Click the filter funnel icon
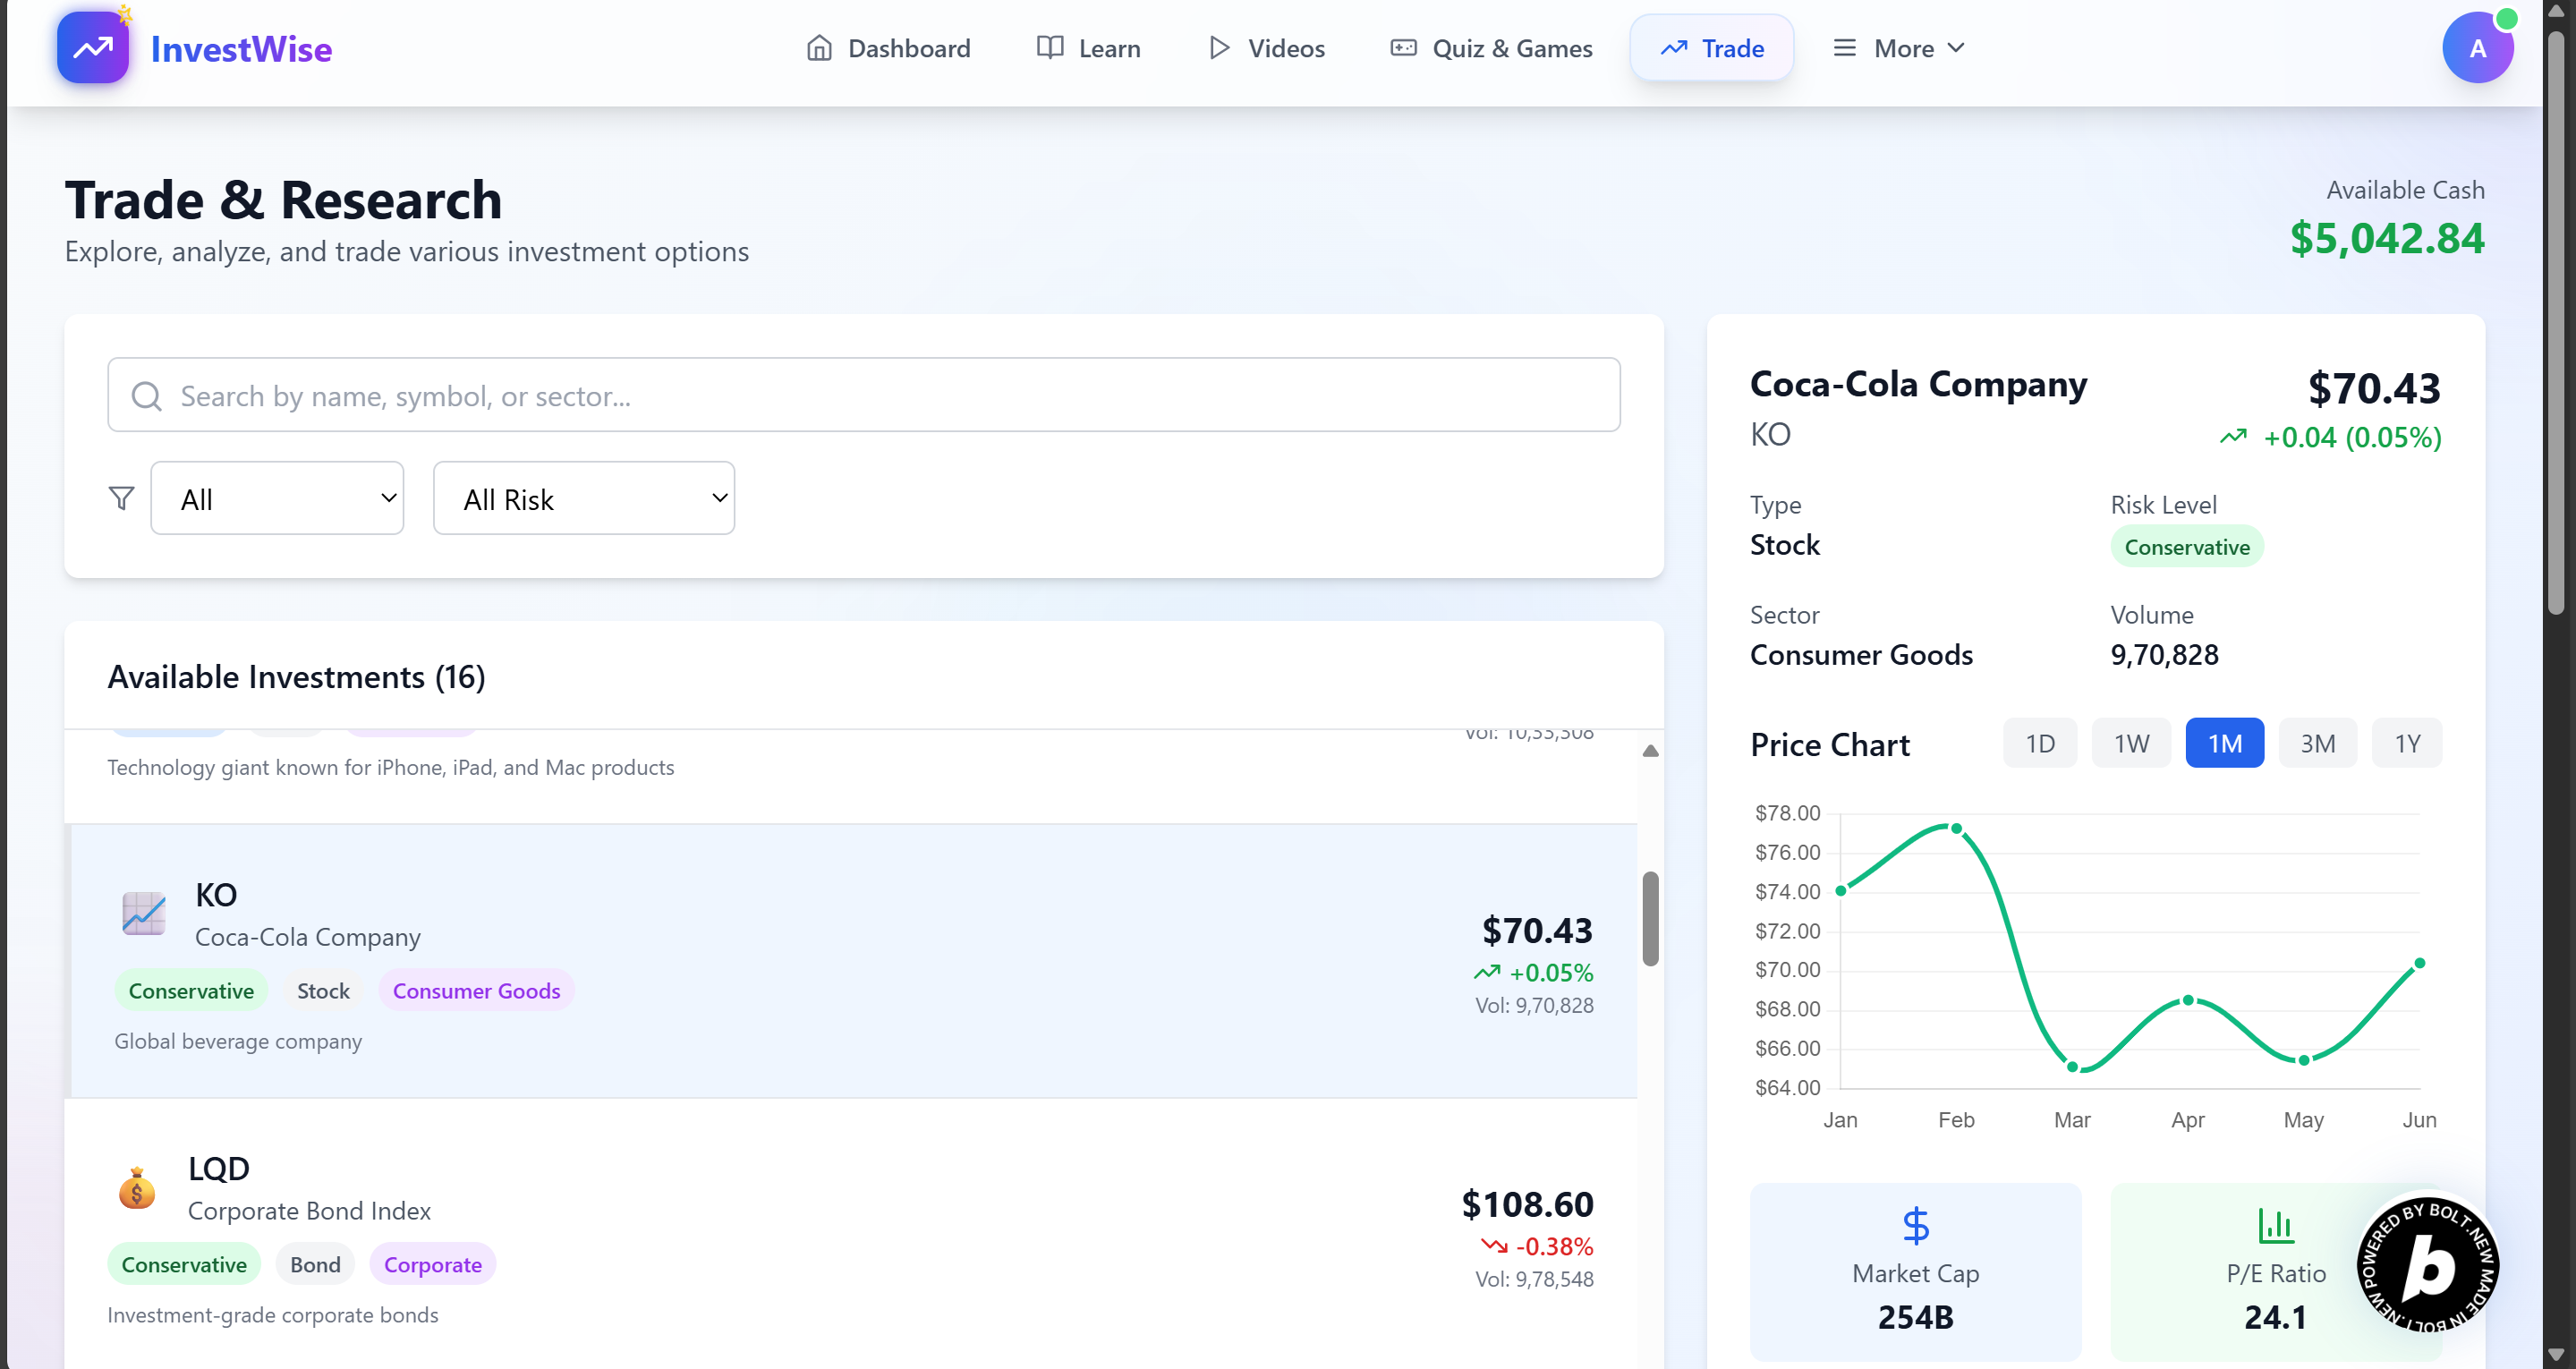Viewport: 2576px width, 1369px height. click(121, 498)
